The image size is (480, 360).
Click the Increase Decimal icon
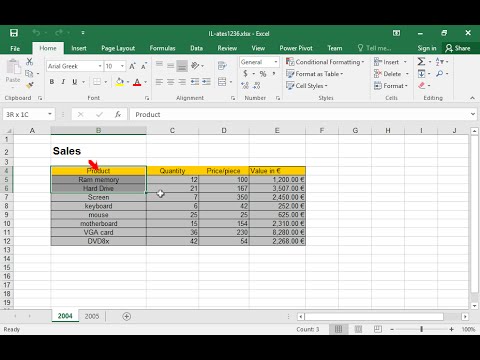coord(245,86)
